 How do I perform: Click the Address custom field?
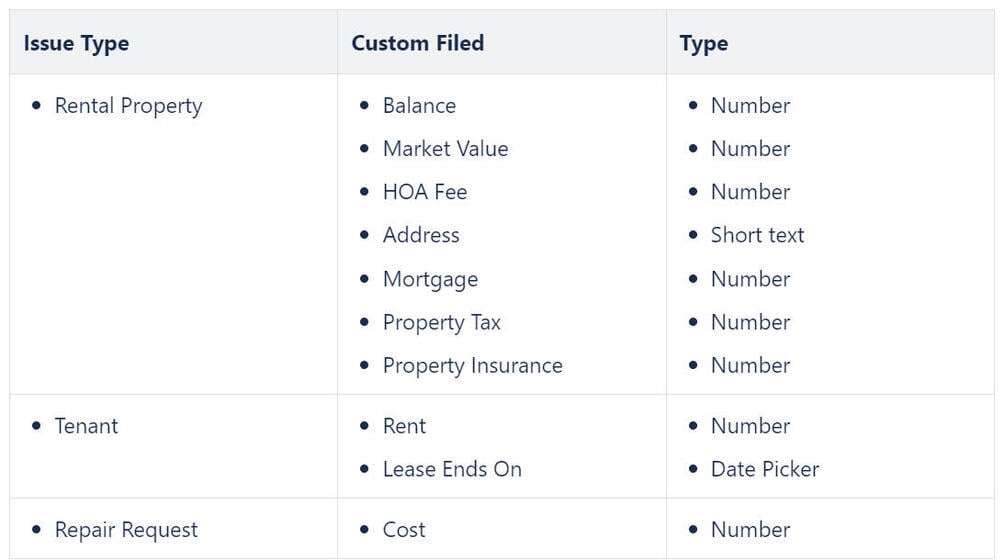[421, 235]
